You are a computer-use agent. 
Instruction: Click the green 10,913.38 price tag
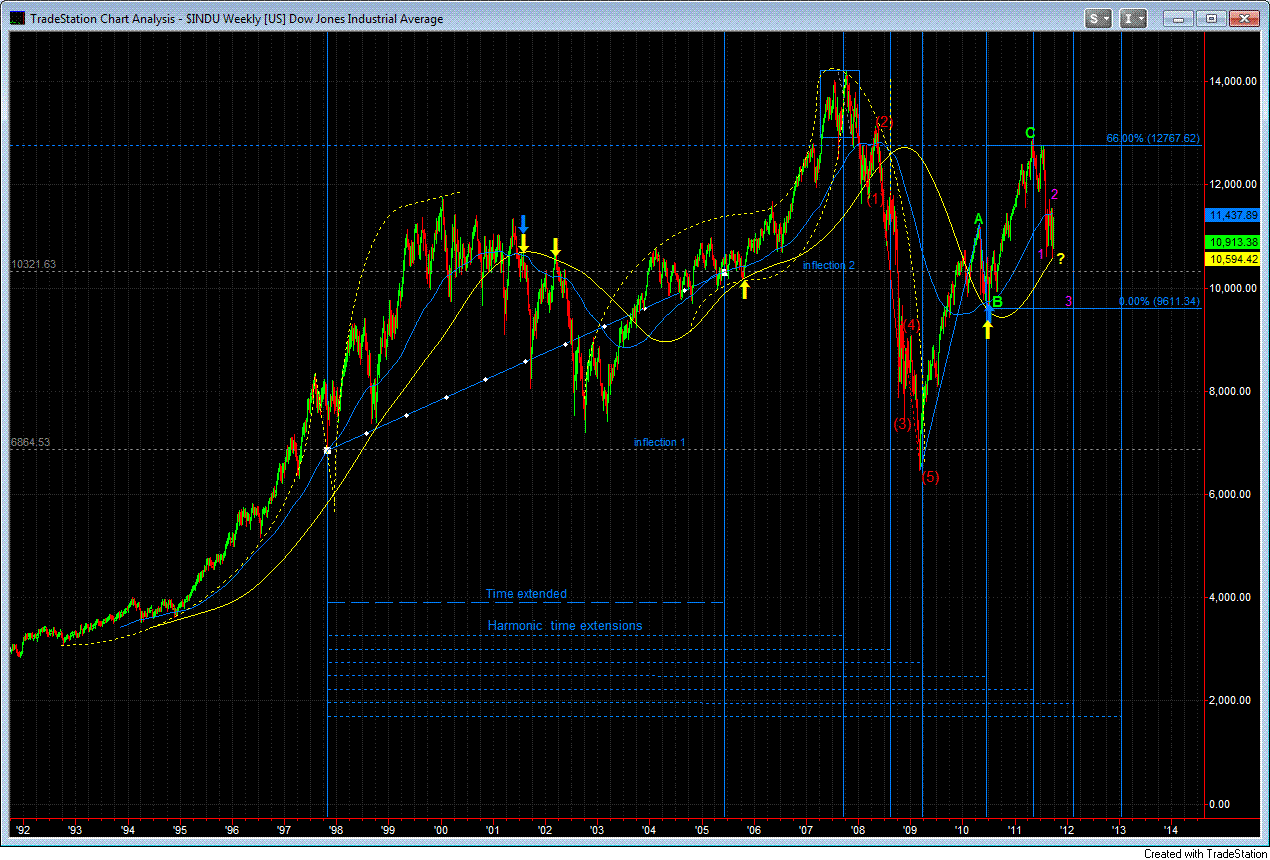1233,242
